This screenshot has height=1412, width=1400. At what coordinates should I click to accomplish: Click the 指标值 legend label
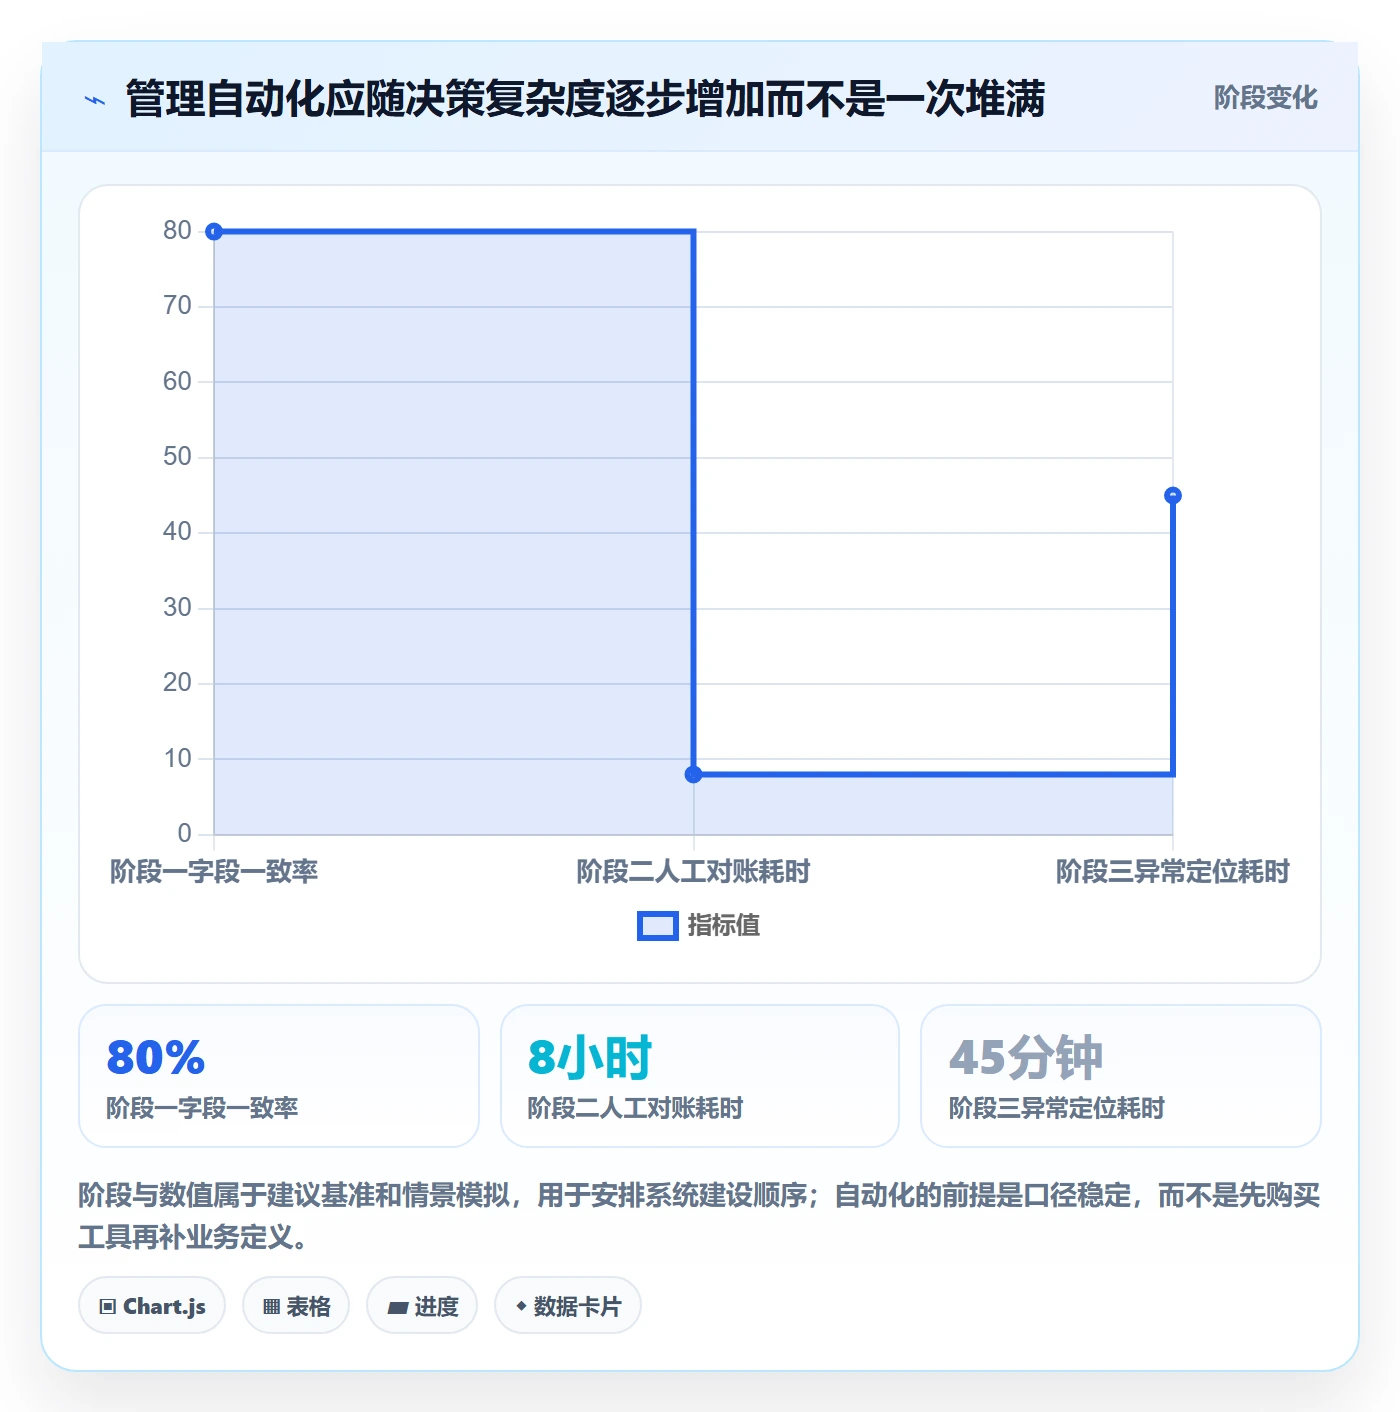click(724, 926)
